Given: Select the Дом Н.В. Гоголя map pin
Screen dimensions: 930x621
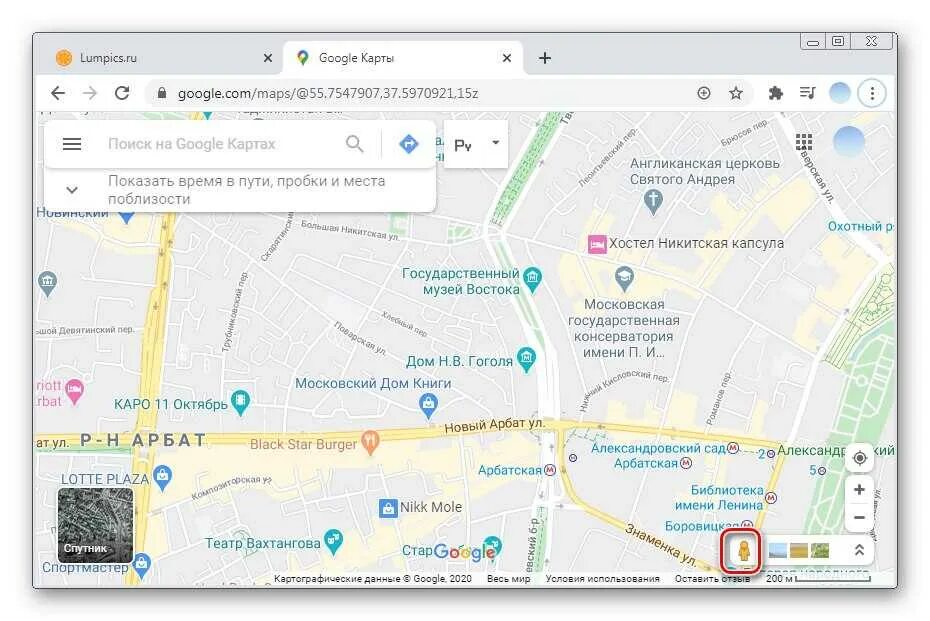Looking at the screenshot, I should coord(526,359).
